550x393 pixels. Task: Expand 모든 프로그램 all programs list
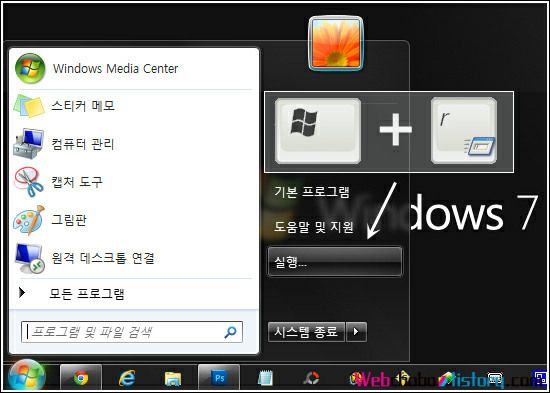133,293
